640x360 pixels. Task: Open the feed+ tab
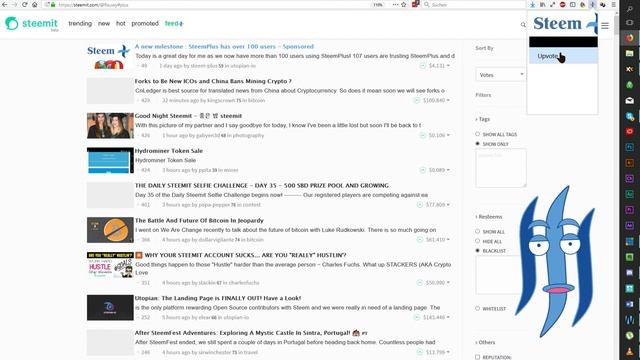pyautogui.click(x=174, y=24)
